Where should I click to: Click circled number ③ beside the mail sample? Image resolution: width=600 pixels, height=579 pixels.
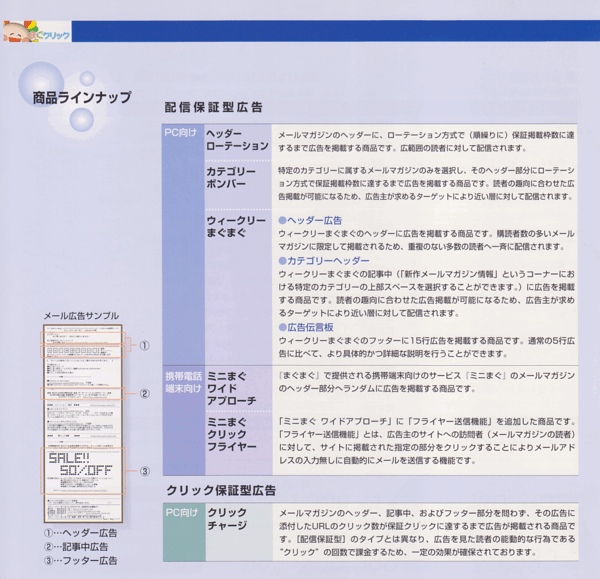[144, 471]
